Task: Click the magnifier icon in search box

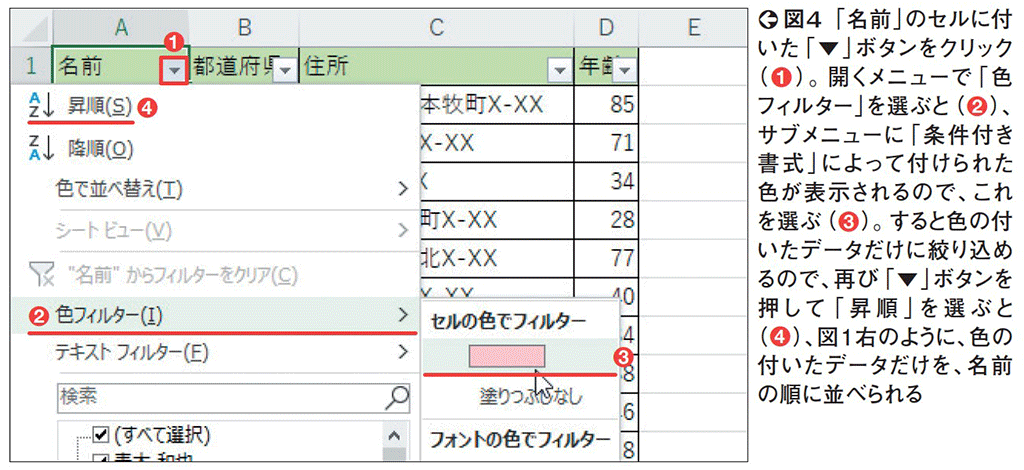Action: 396,398
